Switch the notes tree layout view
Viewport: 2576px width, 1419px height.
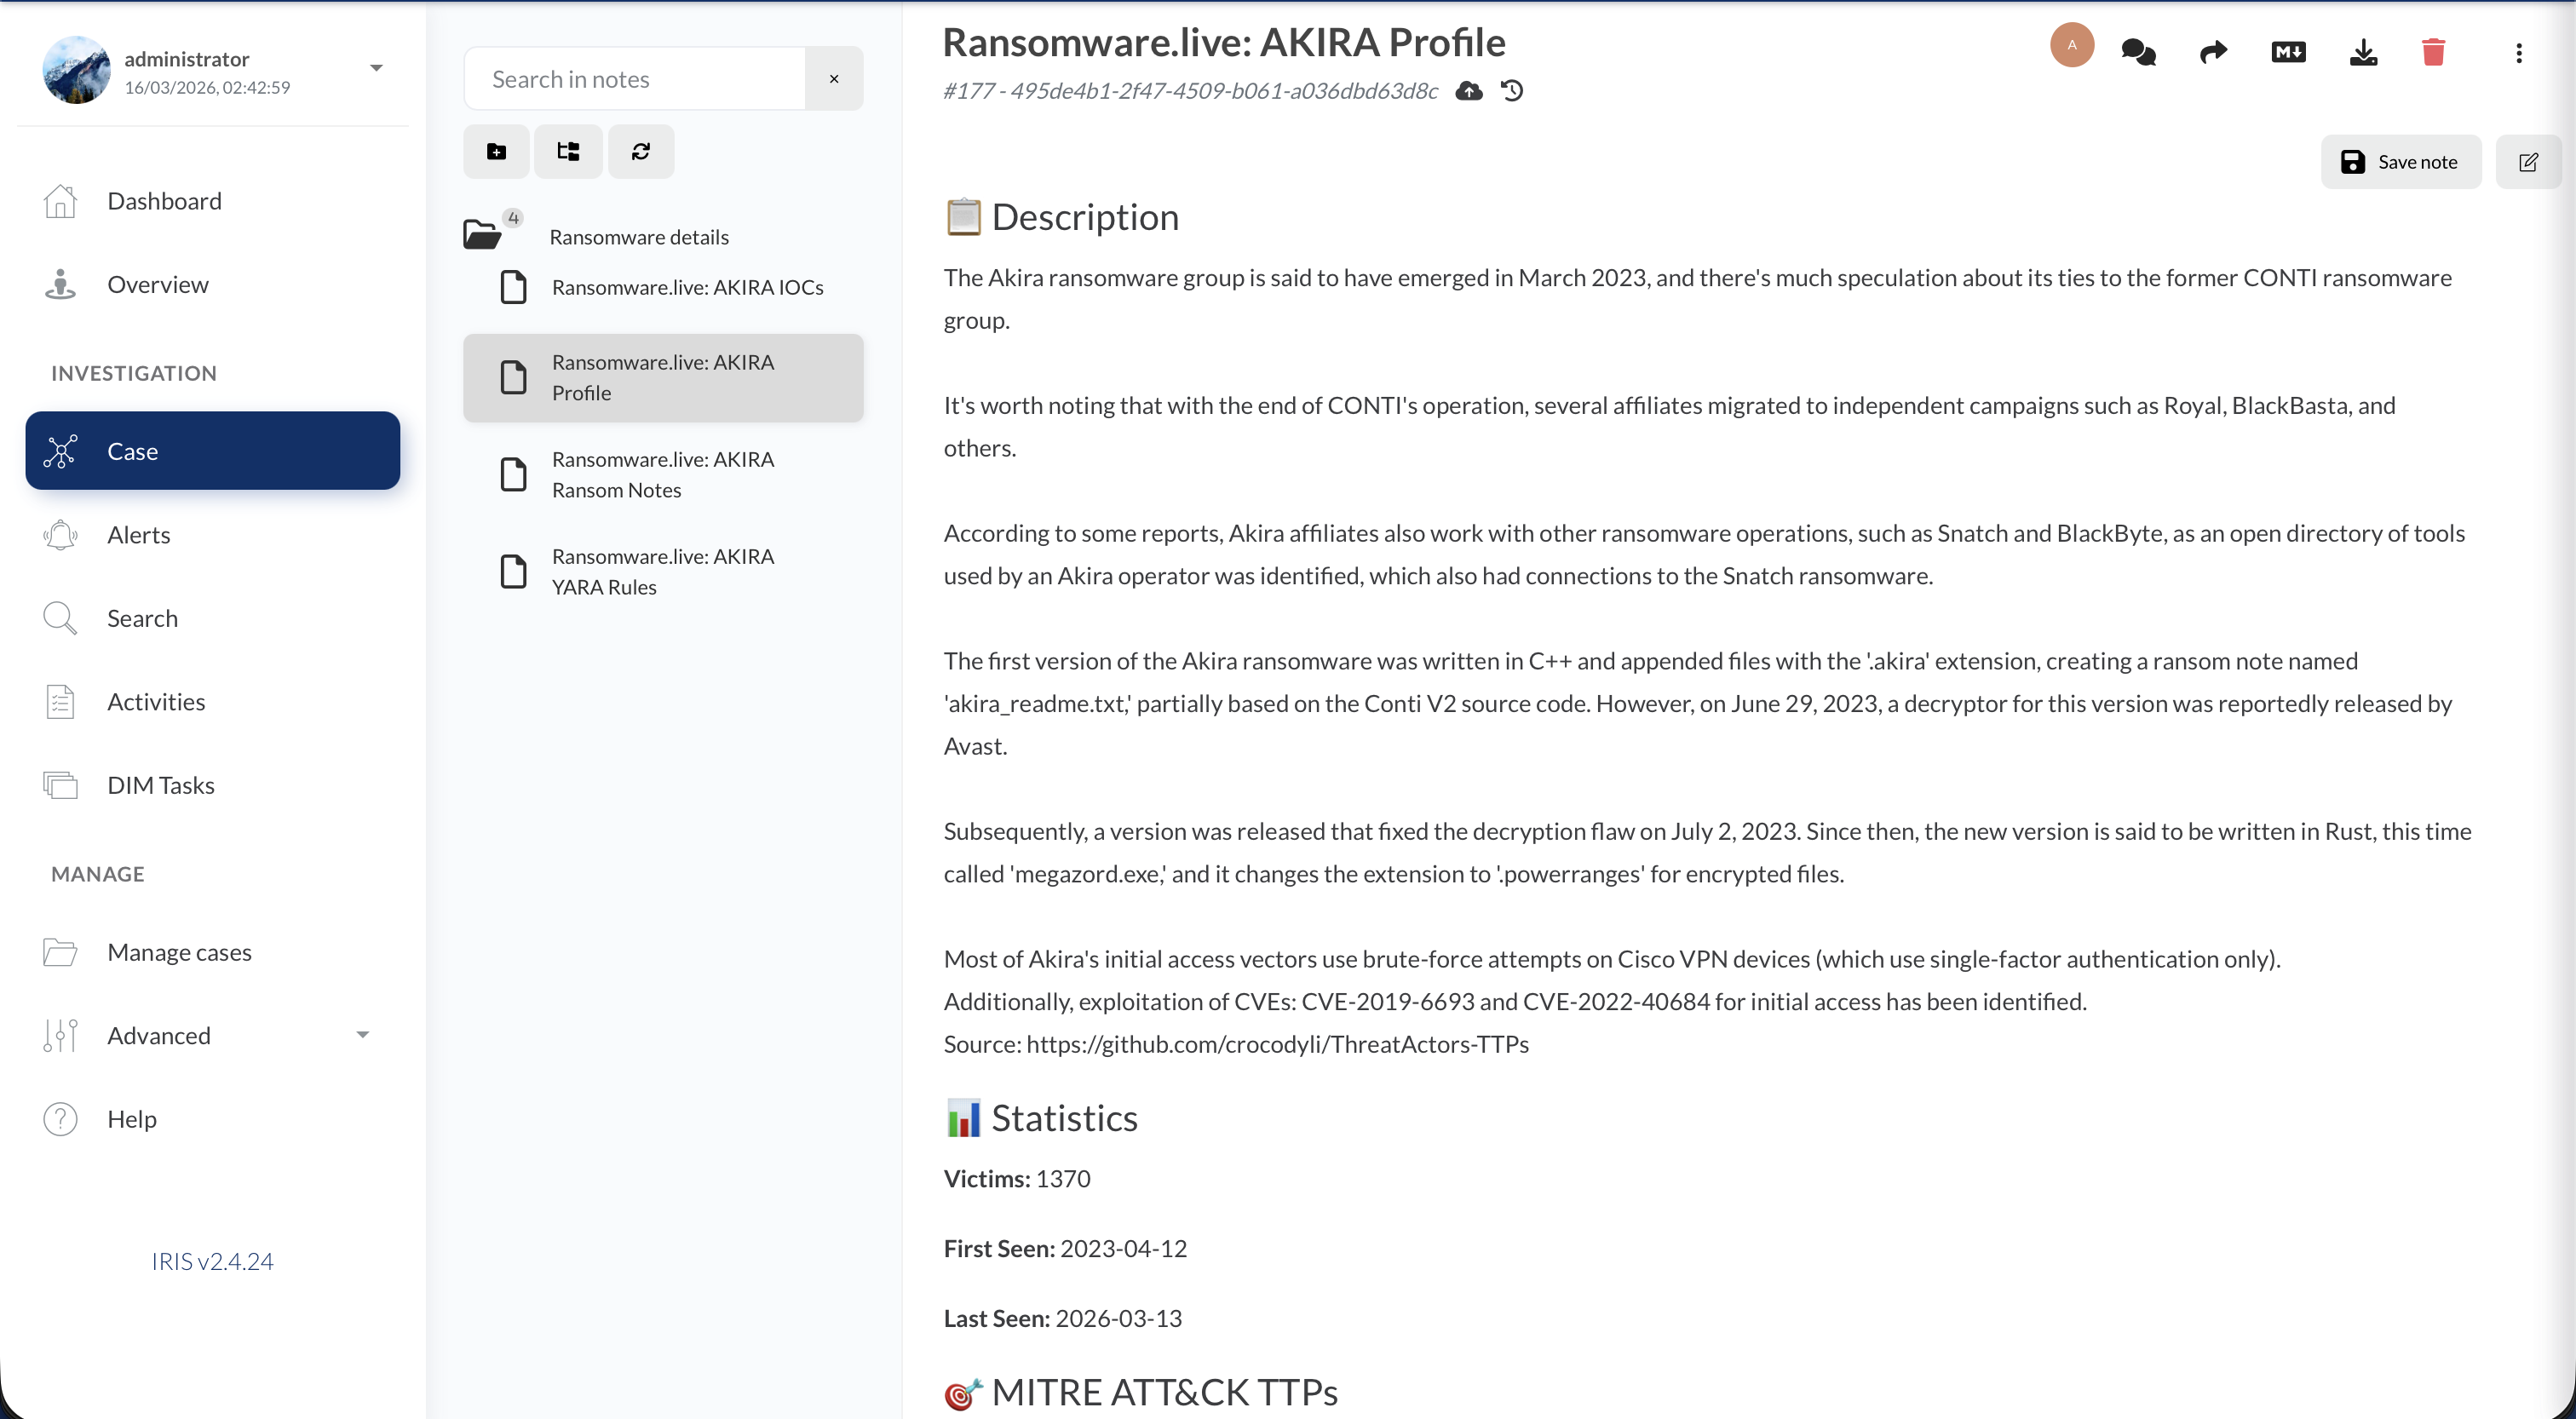coord(567,151)
